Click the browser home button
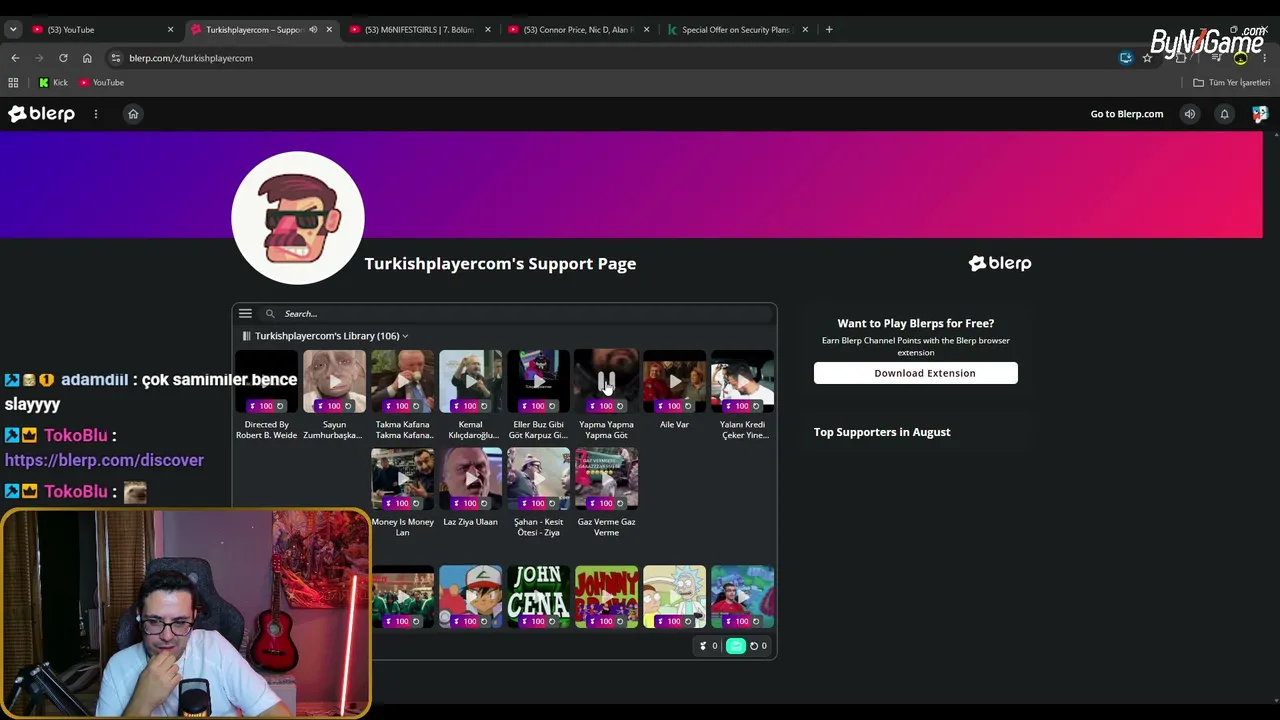The image size is (1280, 720). (87, 58)
